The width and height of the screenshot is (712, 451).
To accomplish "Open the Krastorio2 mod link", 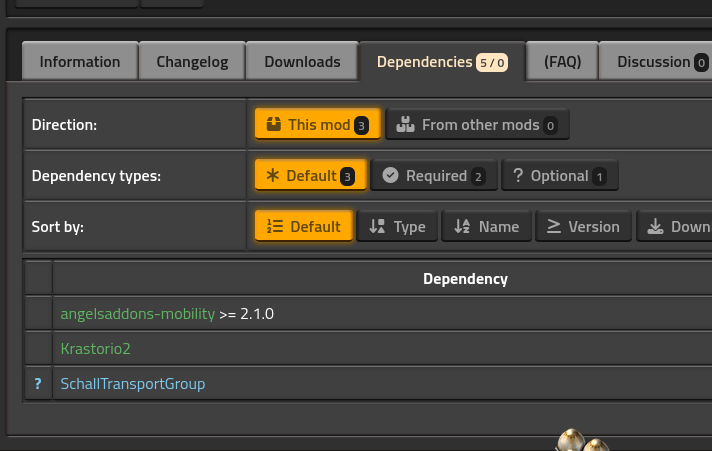I will point(95,349).
